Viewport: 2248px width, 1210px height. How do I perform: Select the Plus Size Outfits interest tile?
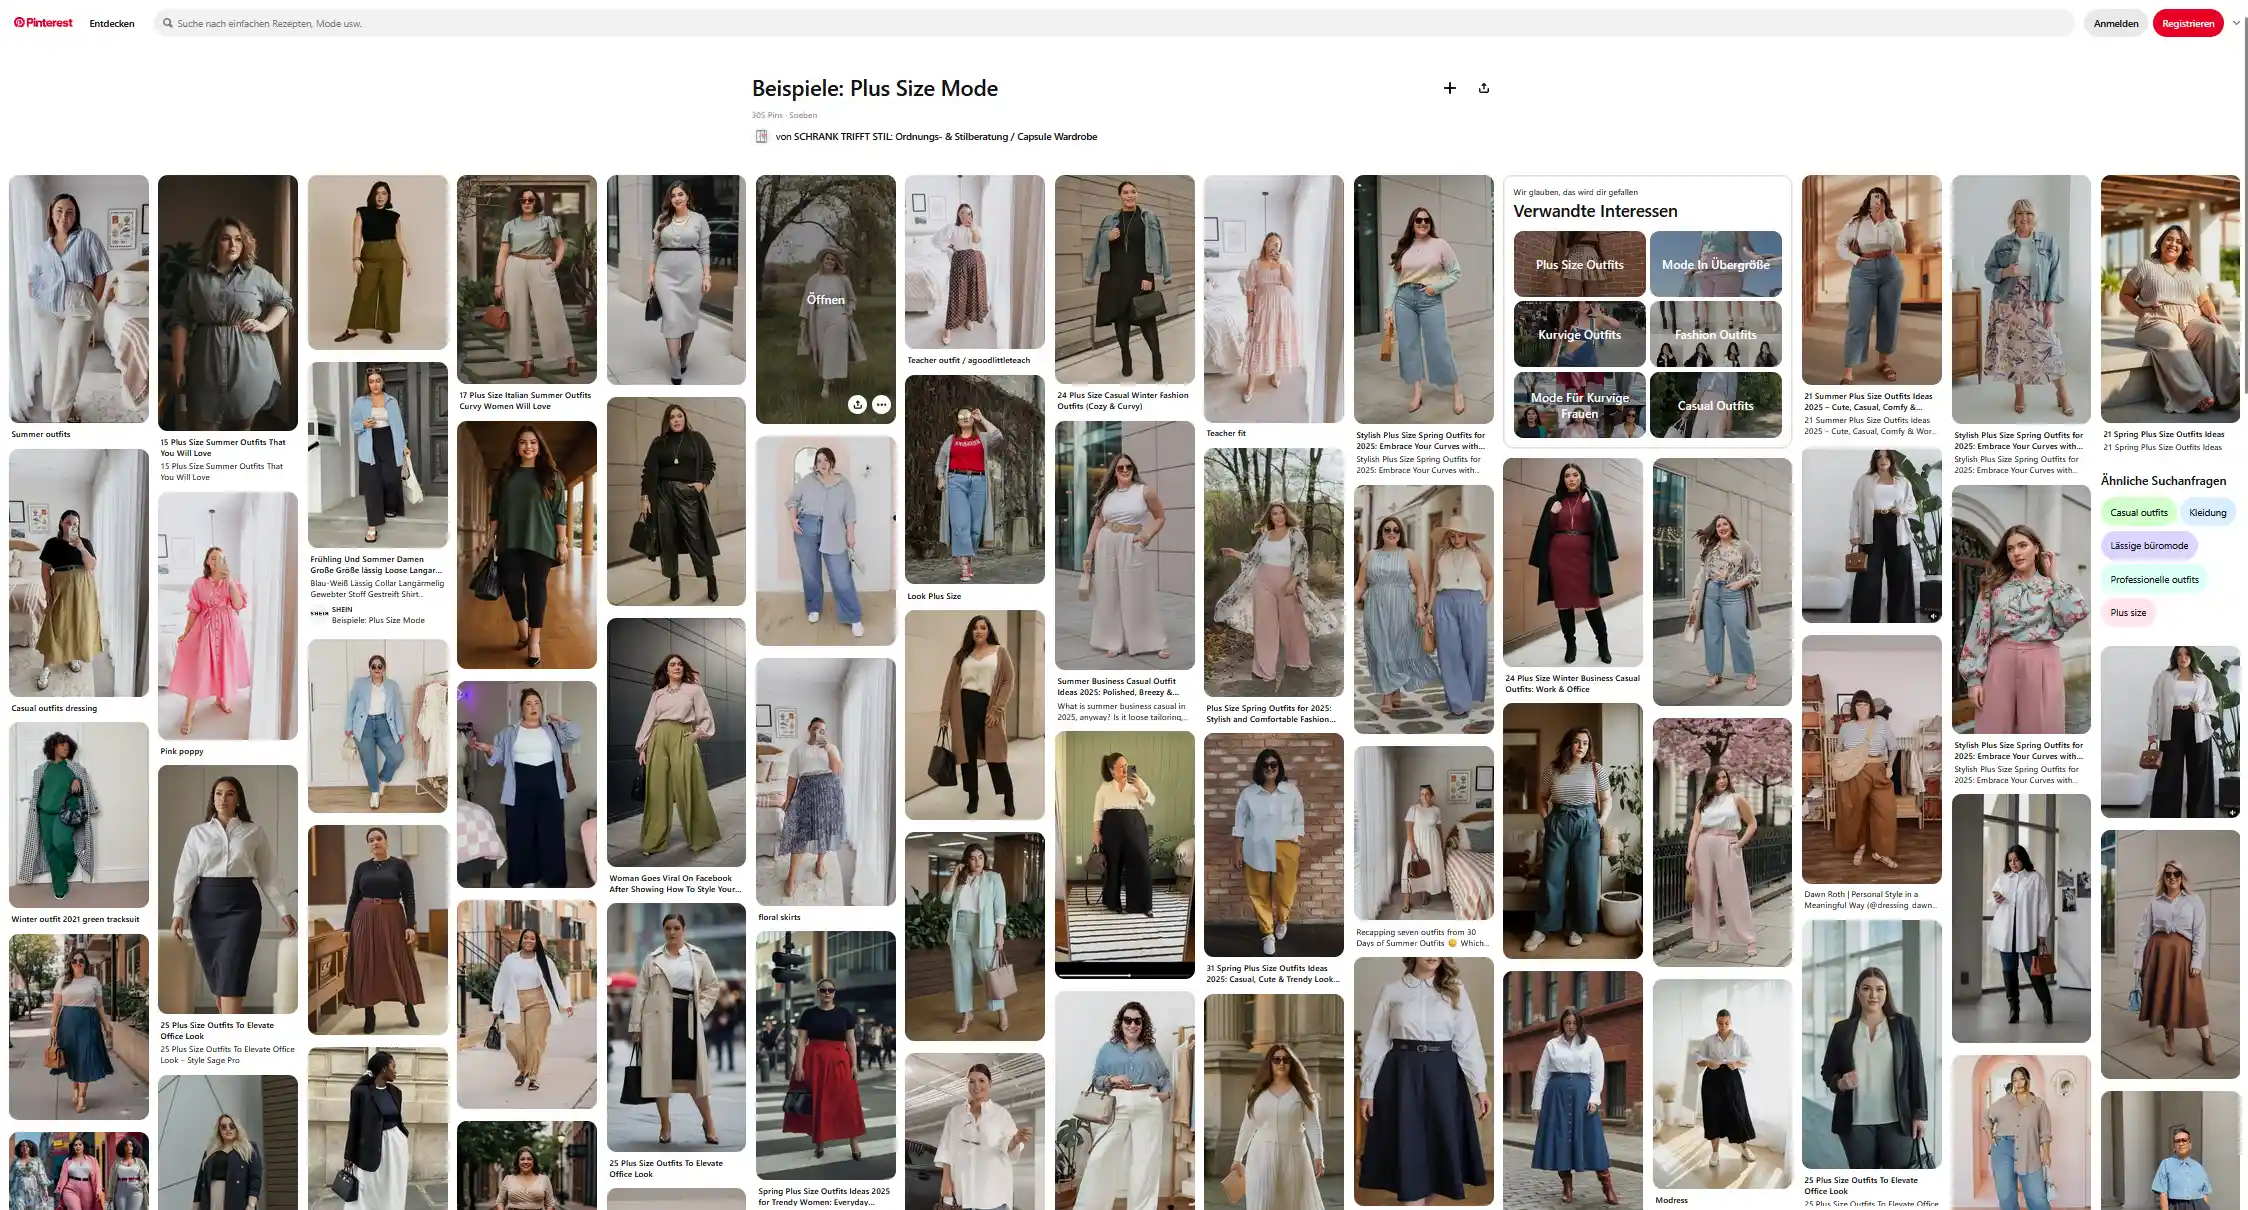(x=1578, y=264)
